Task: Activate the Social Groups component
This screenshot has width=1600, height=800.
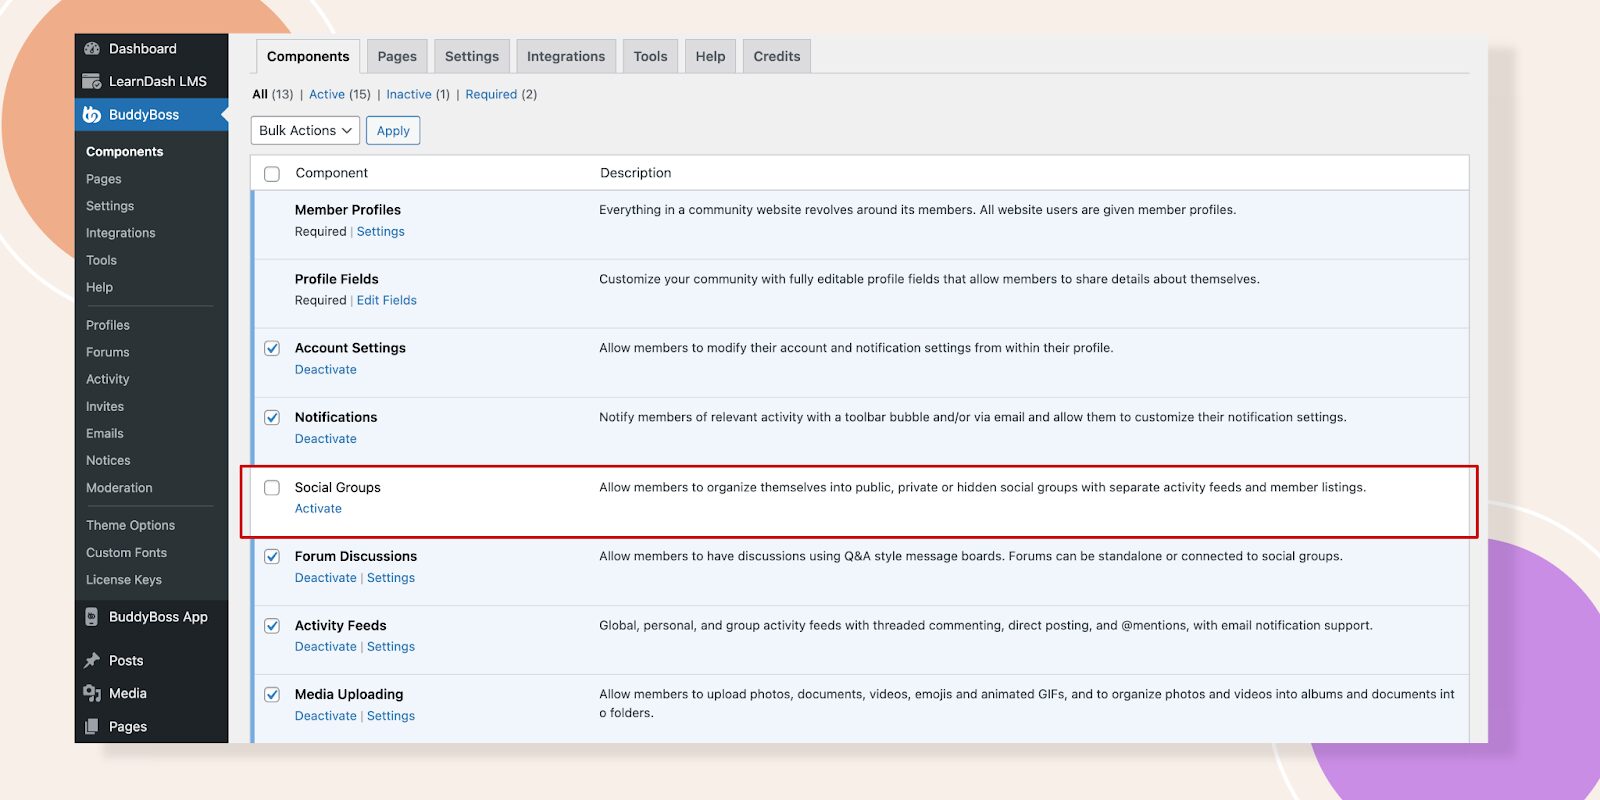Action: click(318, 509)
